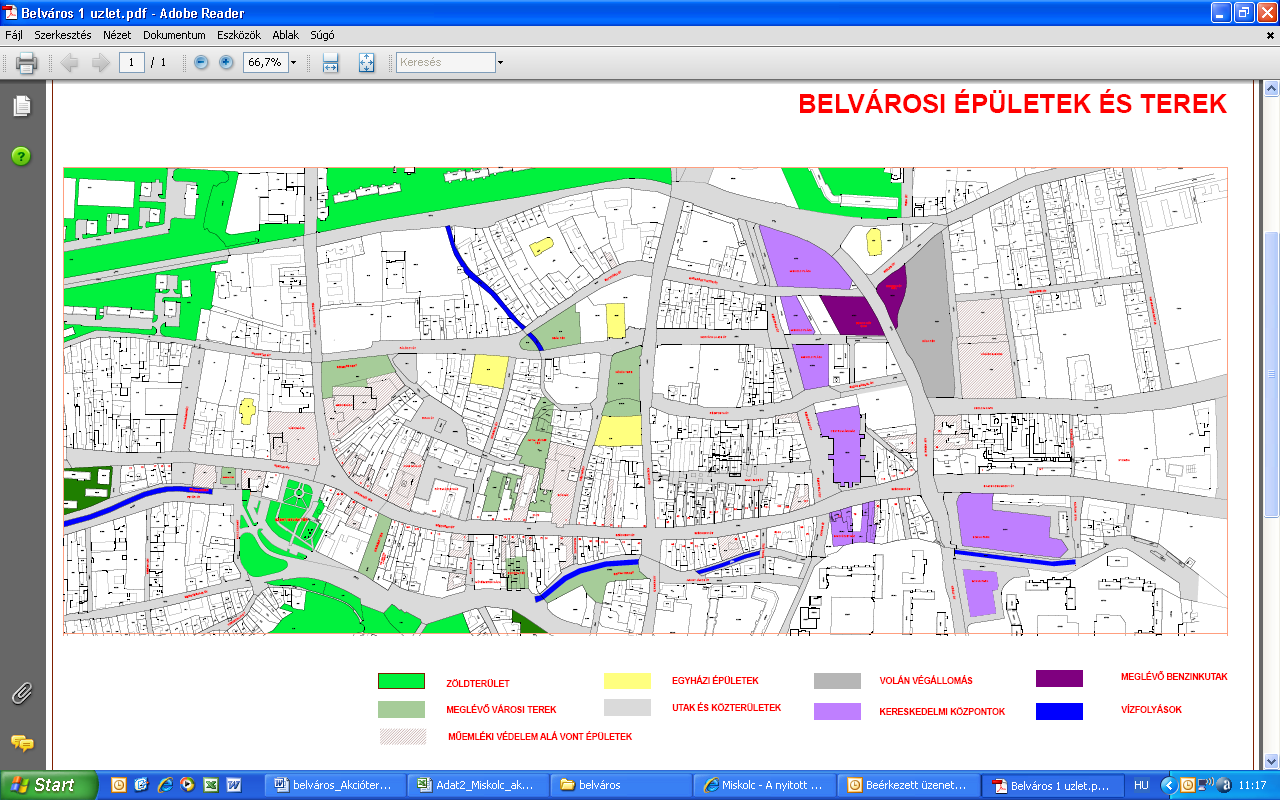Click Belváros 1 uzlet.pdf taskbar button
Image resolution: width=1280 pixels, height=800 pixels.
pyautogui.click(x=1053, y=785)
